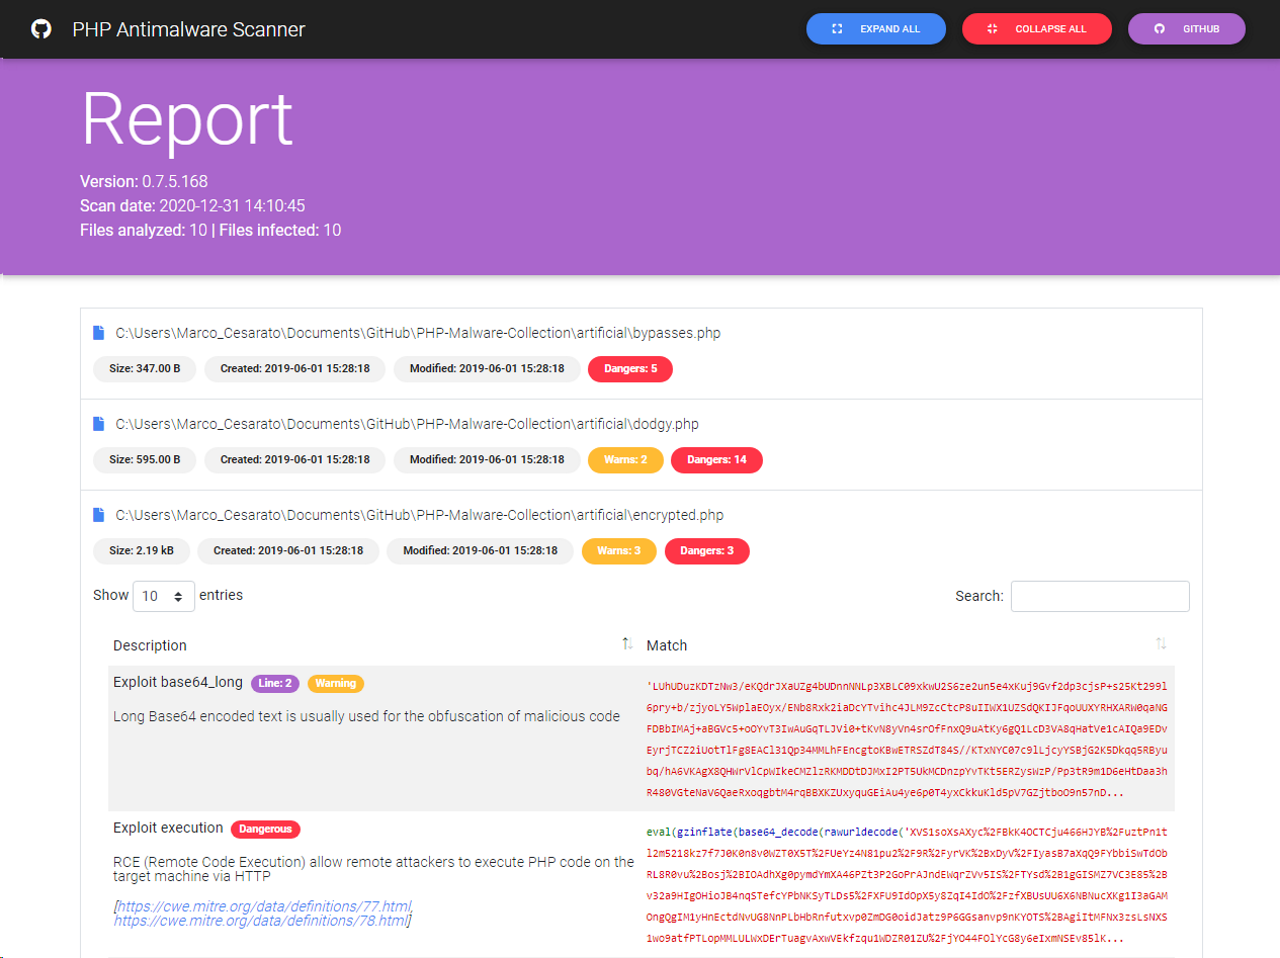This screenshot has width=1280, height=958.
Task: Click the eval gzinflate match code block
Action: [906, 885]
